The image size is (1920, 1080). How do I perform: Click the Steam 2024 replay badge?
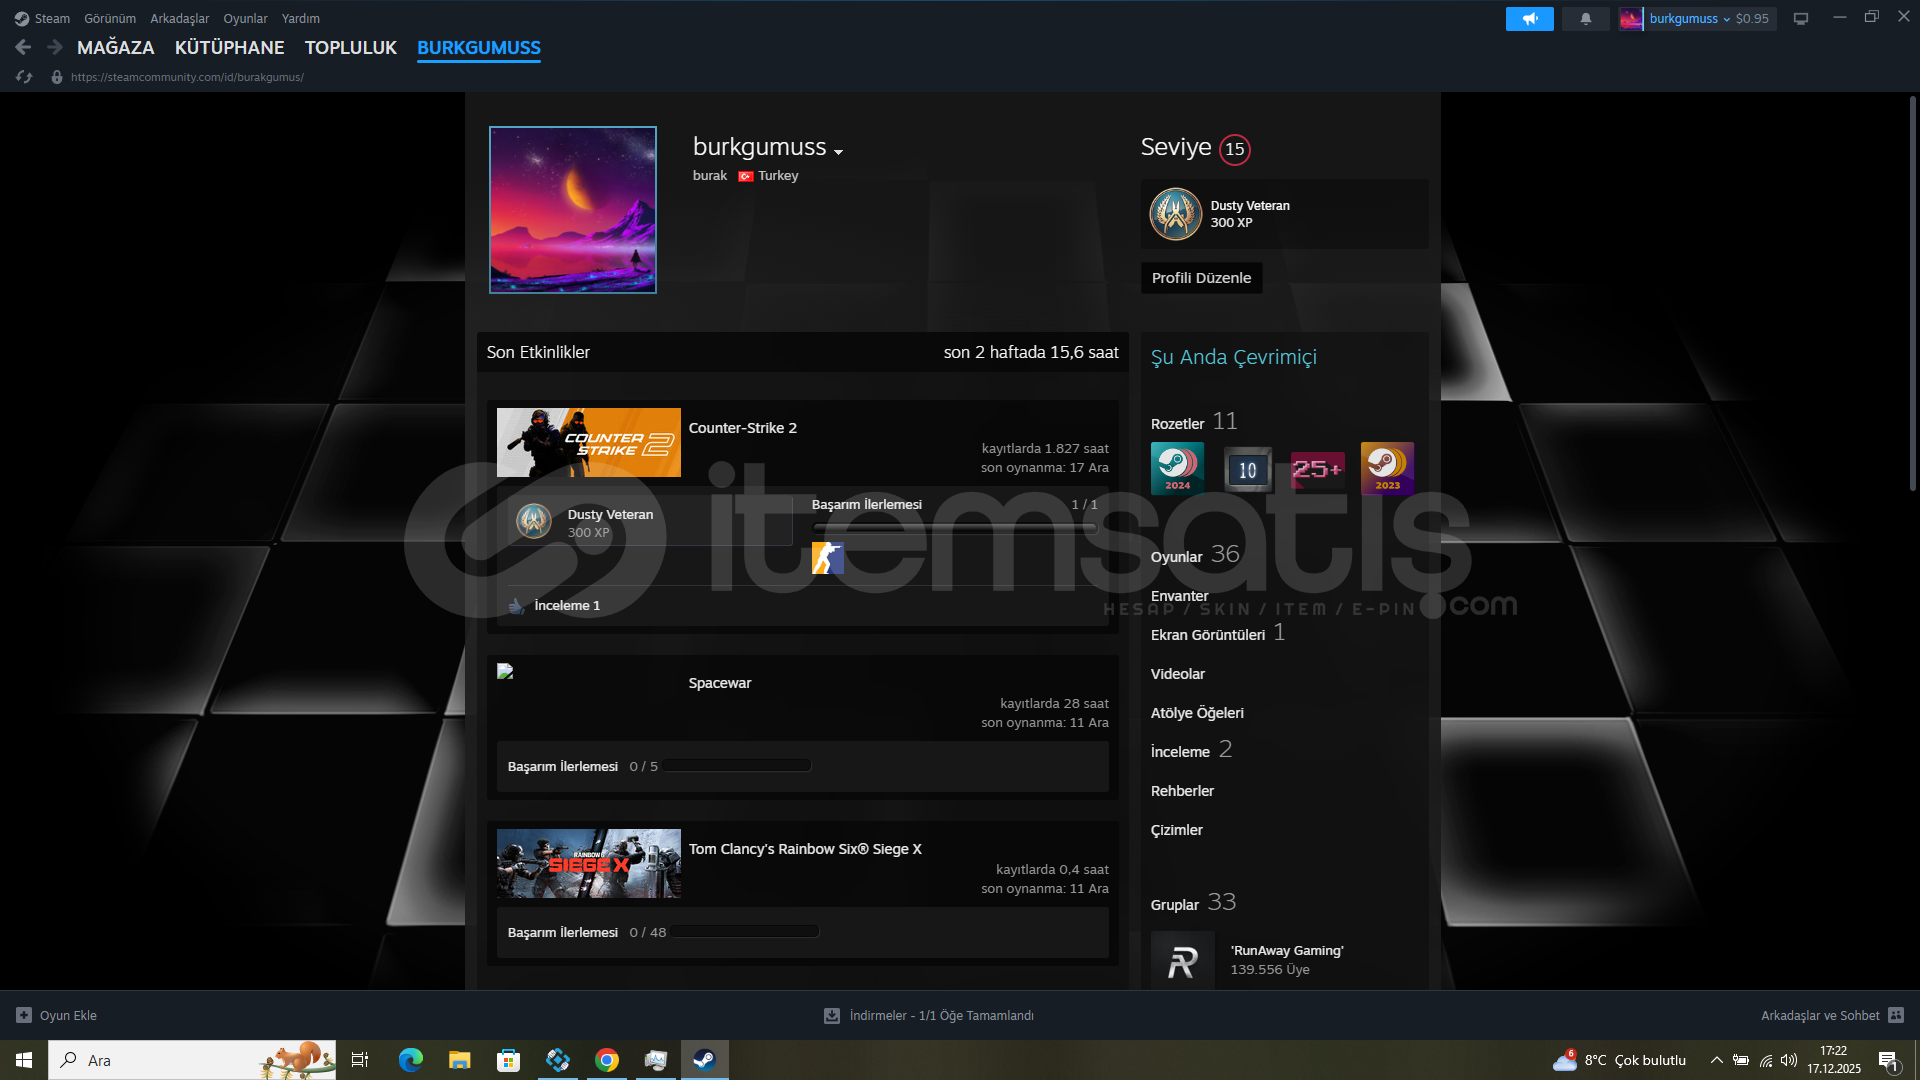coord(1177,468)
